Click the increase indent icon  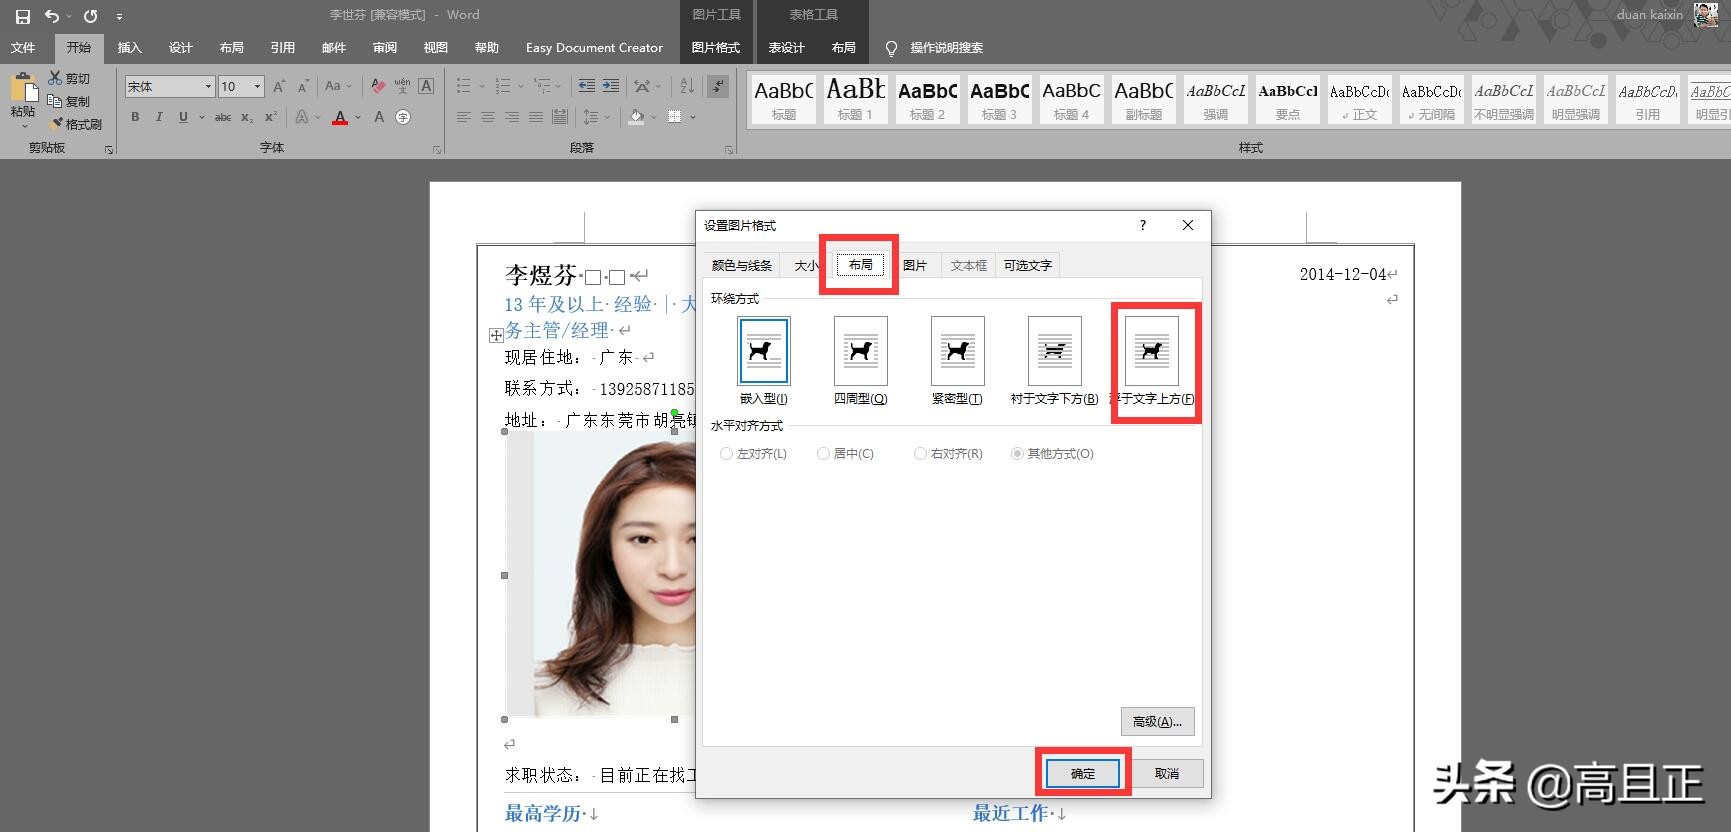click(609, 86)
